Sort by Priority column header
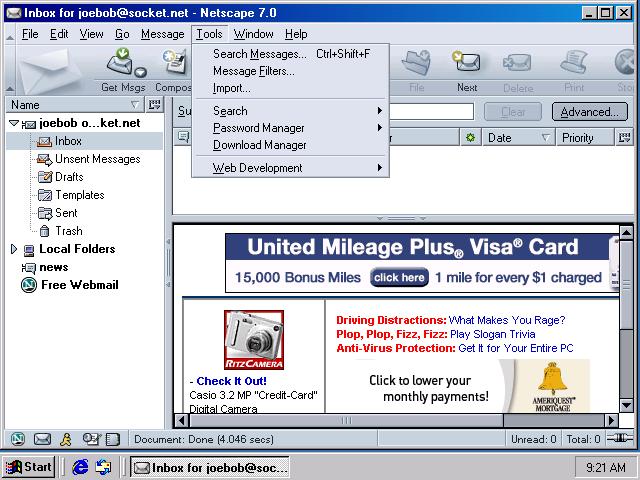Screen dimensions: 640x480 [x=585, y=138]
